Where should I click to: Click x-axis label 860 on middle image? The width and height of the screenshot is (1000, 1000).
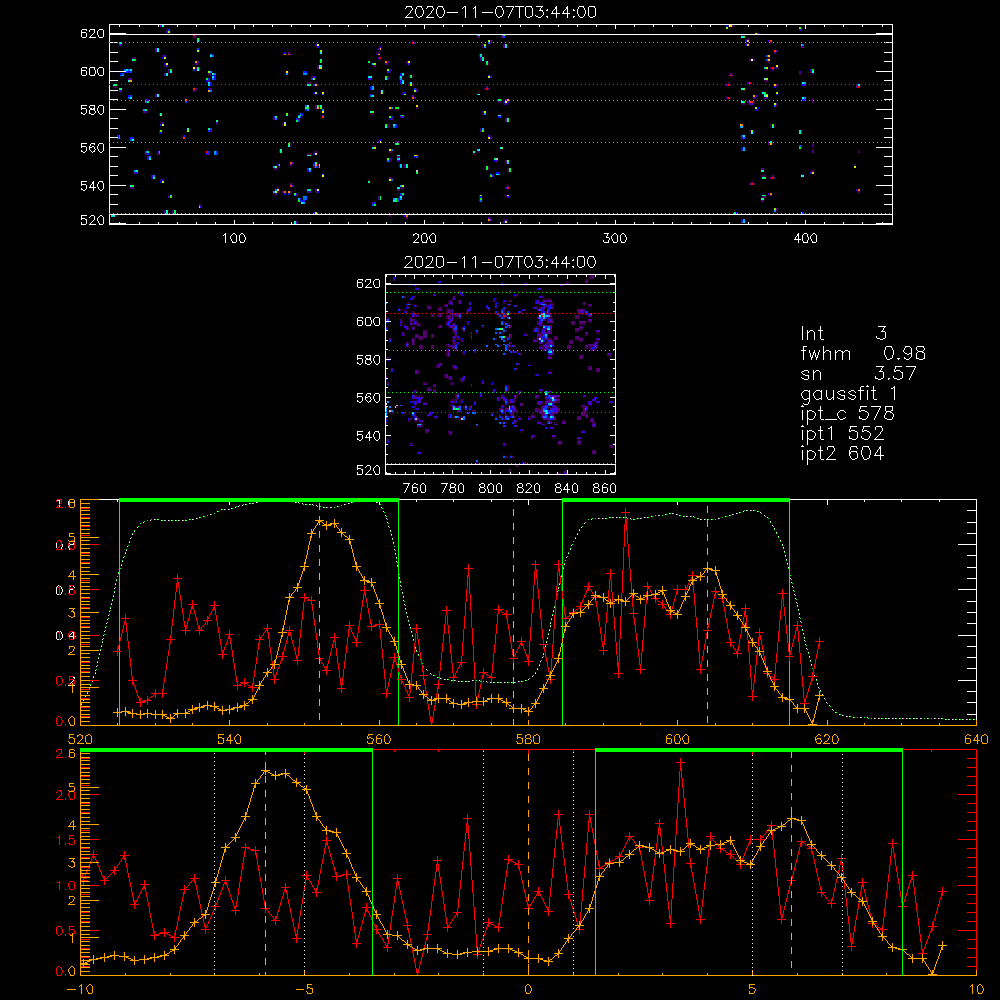[605, 489]
